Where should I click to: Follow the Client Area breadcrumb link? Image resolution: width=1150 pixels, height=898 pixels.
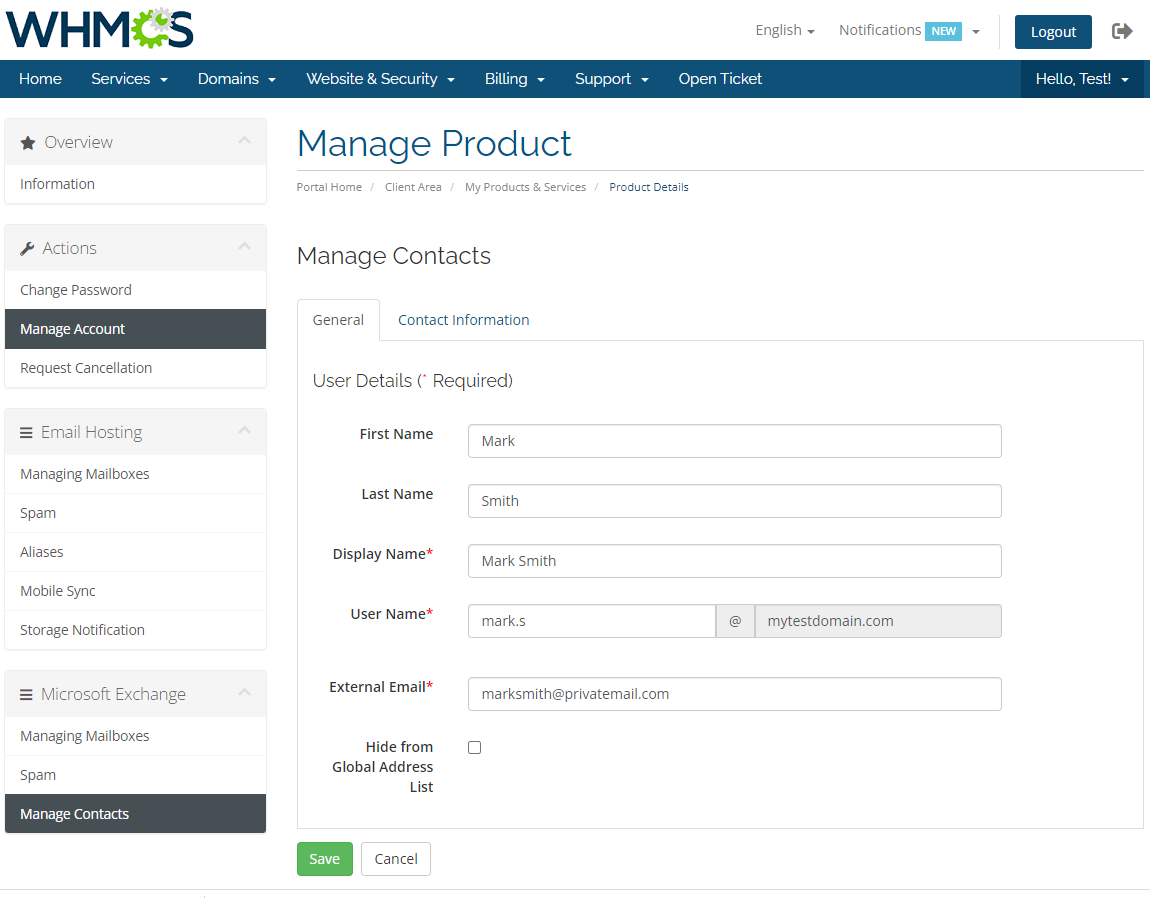(x=413, y=187)
